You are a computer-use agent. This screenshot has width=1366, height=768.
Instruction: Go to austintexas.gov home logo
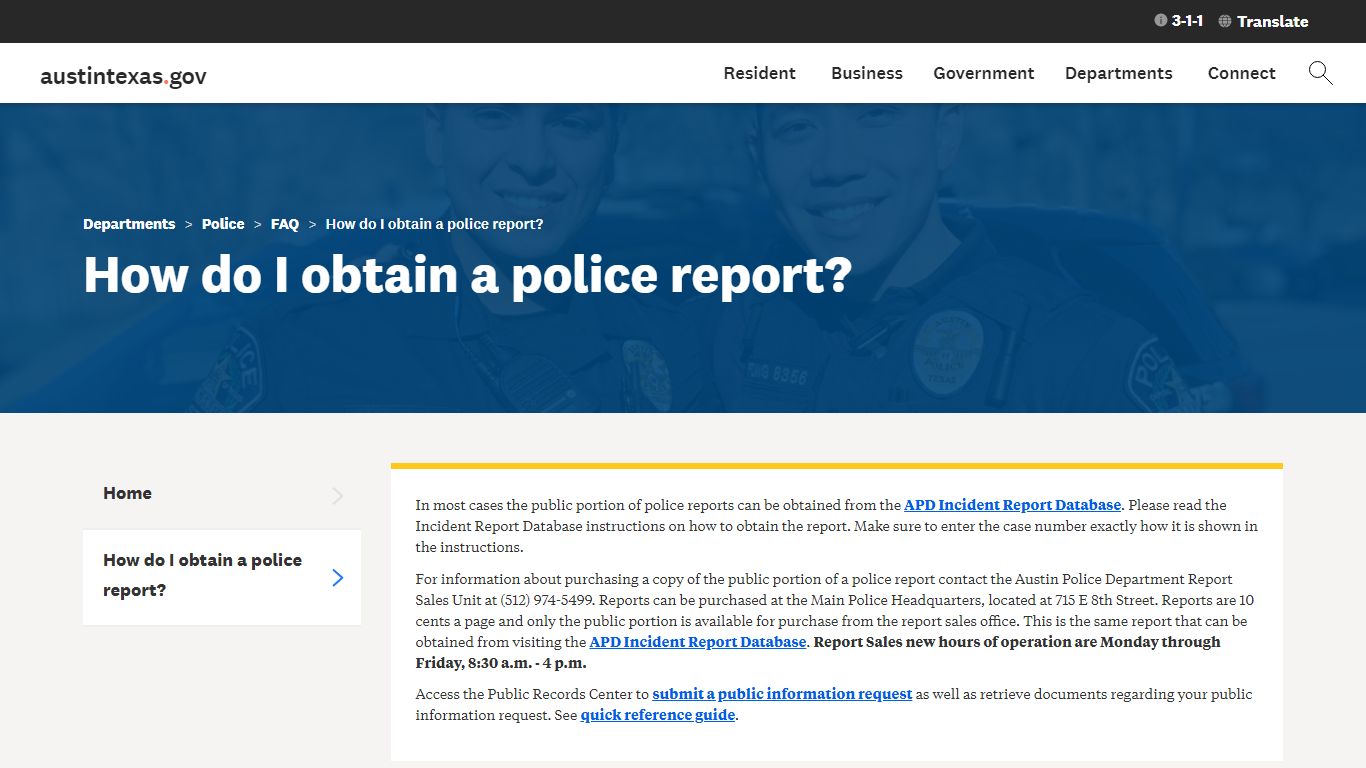(x=123, y=76)
